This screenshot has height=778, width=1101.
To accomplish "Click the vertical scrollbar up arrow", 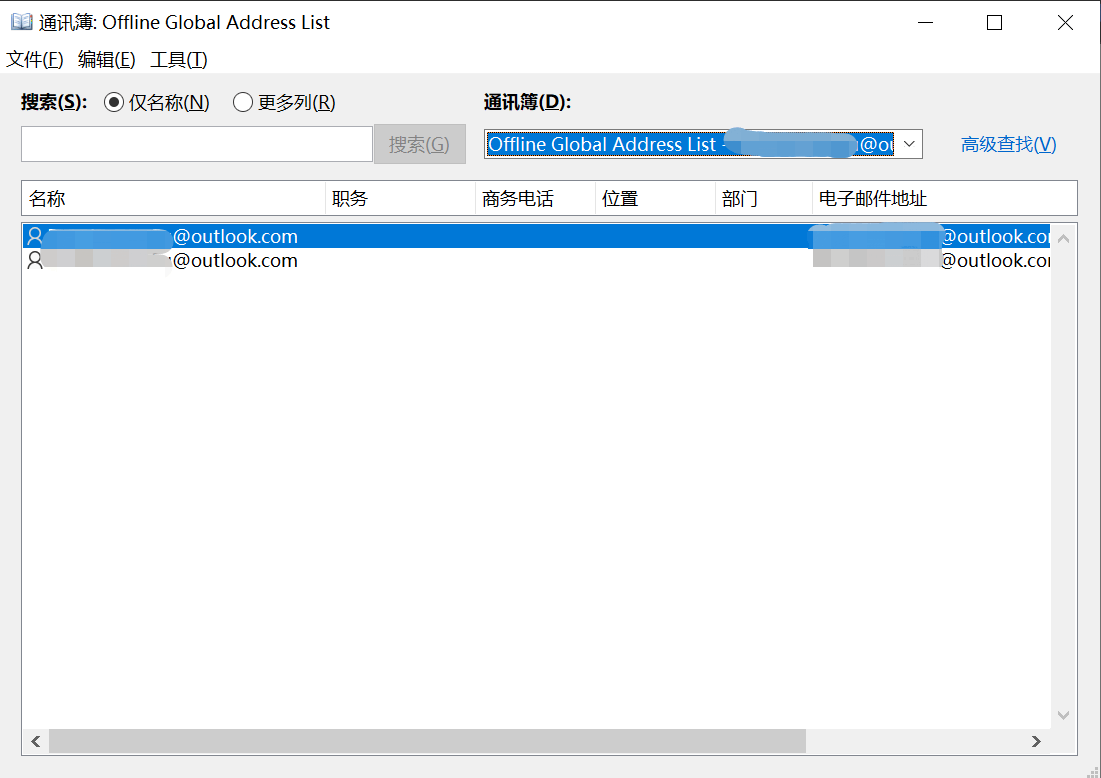I will [x=1063, y=239].
